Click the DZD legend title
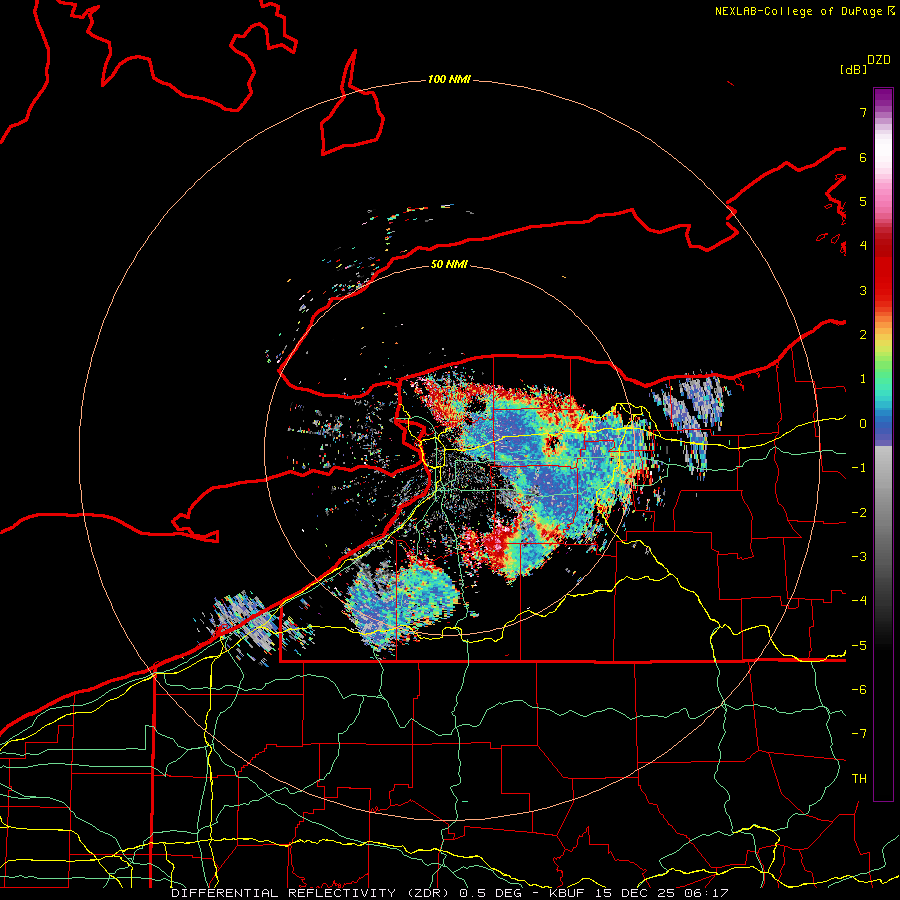900x900 pixels. (879, 60)
